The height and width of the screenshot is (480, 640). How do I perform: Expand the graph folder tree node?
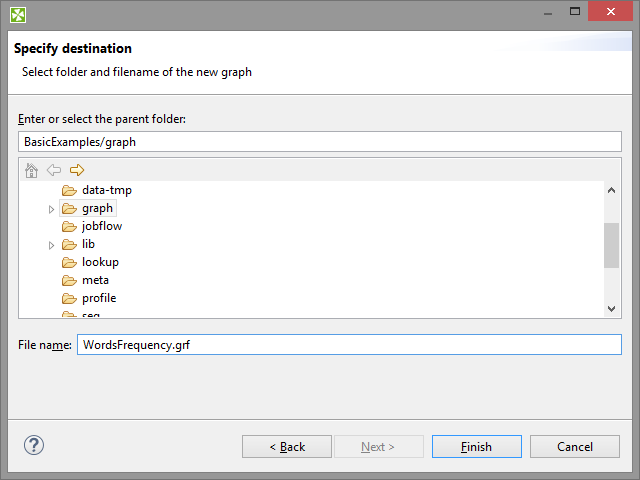pyautogui.click(x=52, y=209)
